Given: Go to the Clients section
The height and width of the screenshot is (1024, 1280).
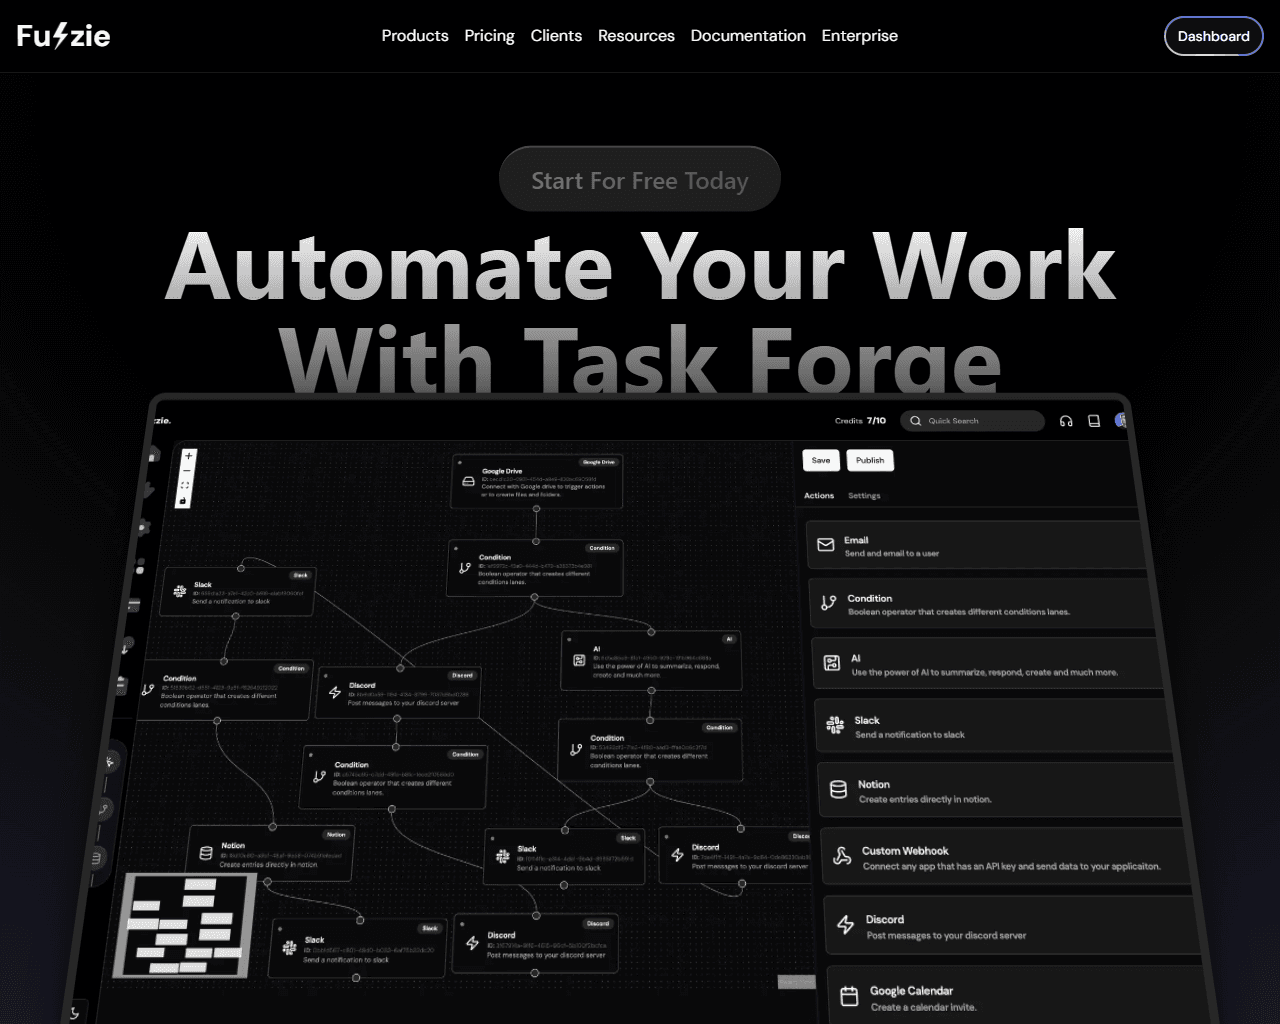Looking at the screenshot, I should point(556,36).
